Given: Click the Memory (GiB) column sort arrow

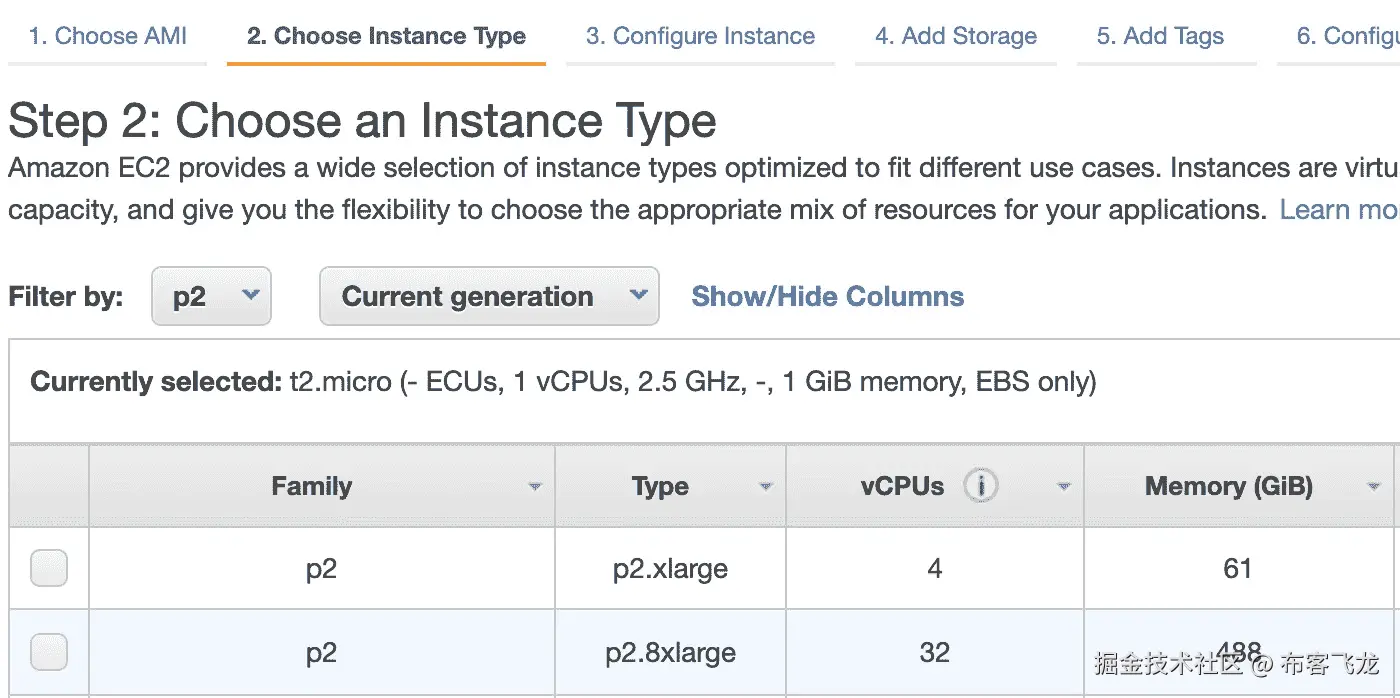Looking at the screenshot, I should 1374,487.
